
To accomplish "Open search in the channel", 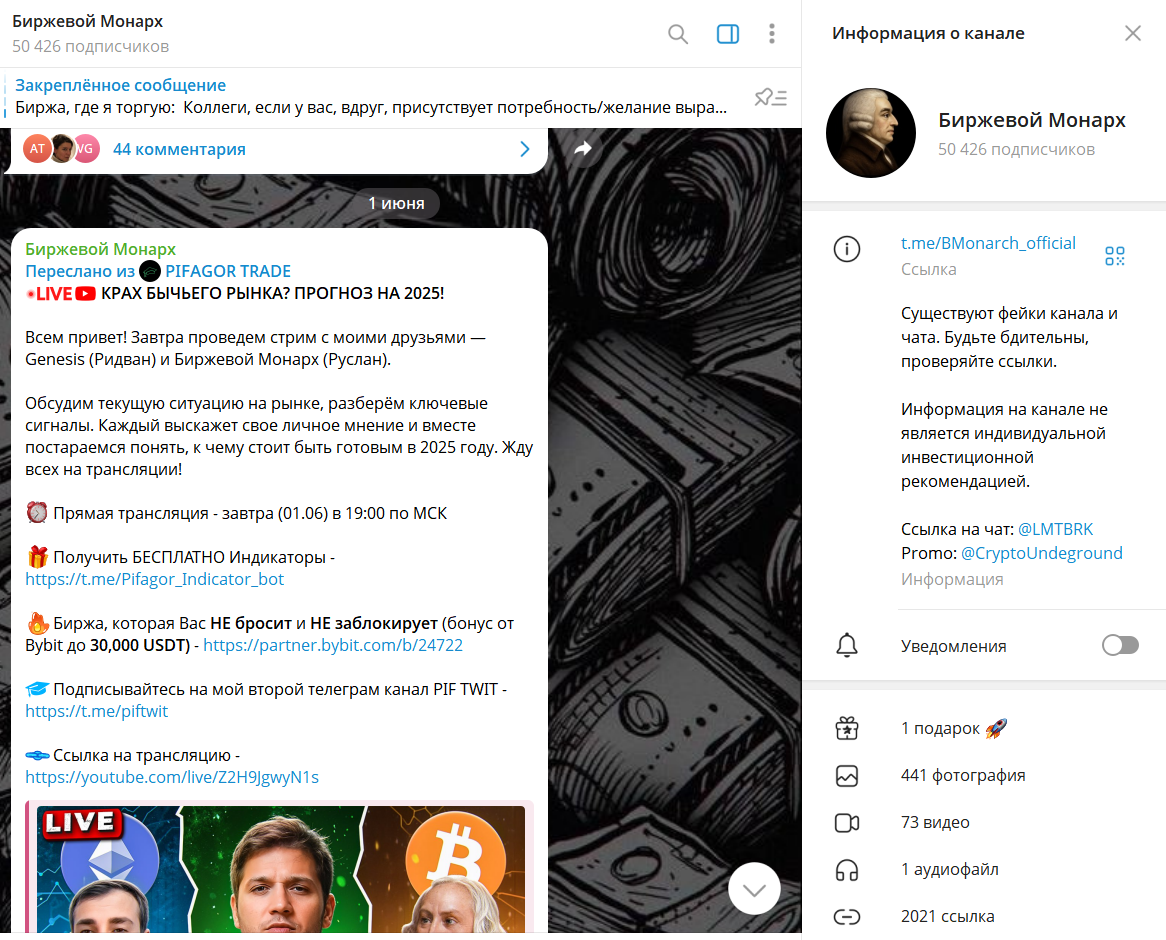I will pyautogui.click(x=677, y=33).
